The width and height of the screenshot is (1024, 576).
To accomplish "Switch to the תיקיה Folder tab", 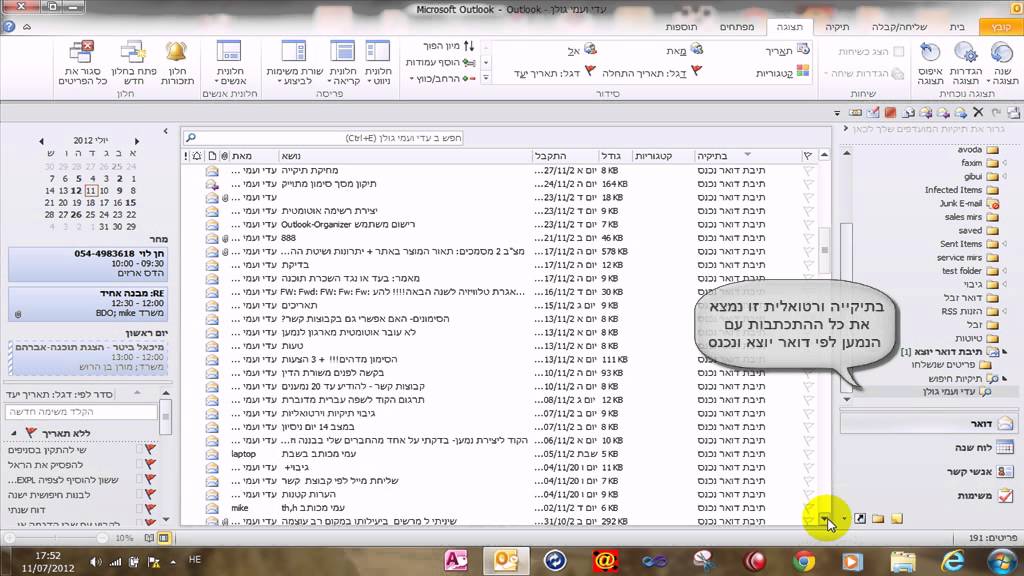I will tap(837, 27).
